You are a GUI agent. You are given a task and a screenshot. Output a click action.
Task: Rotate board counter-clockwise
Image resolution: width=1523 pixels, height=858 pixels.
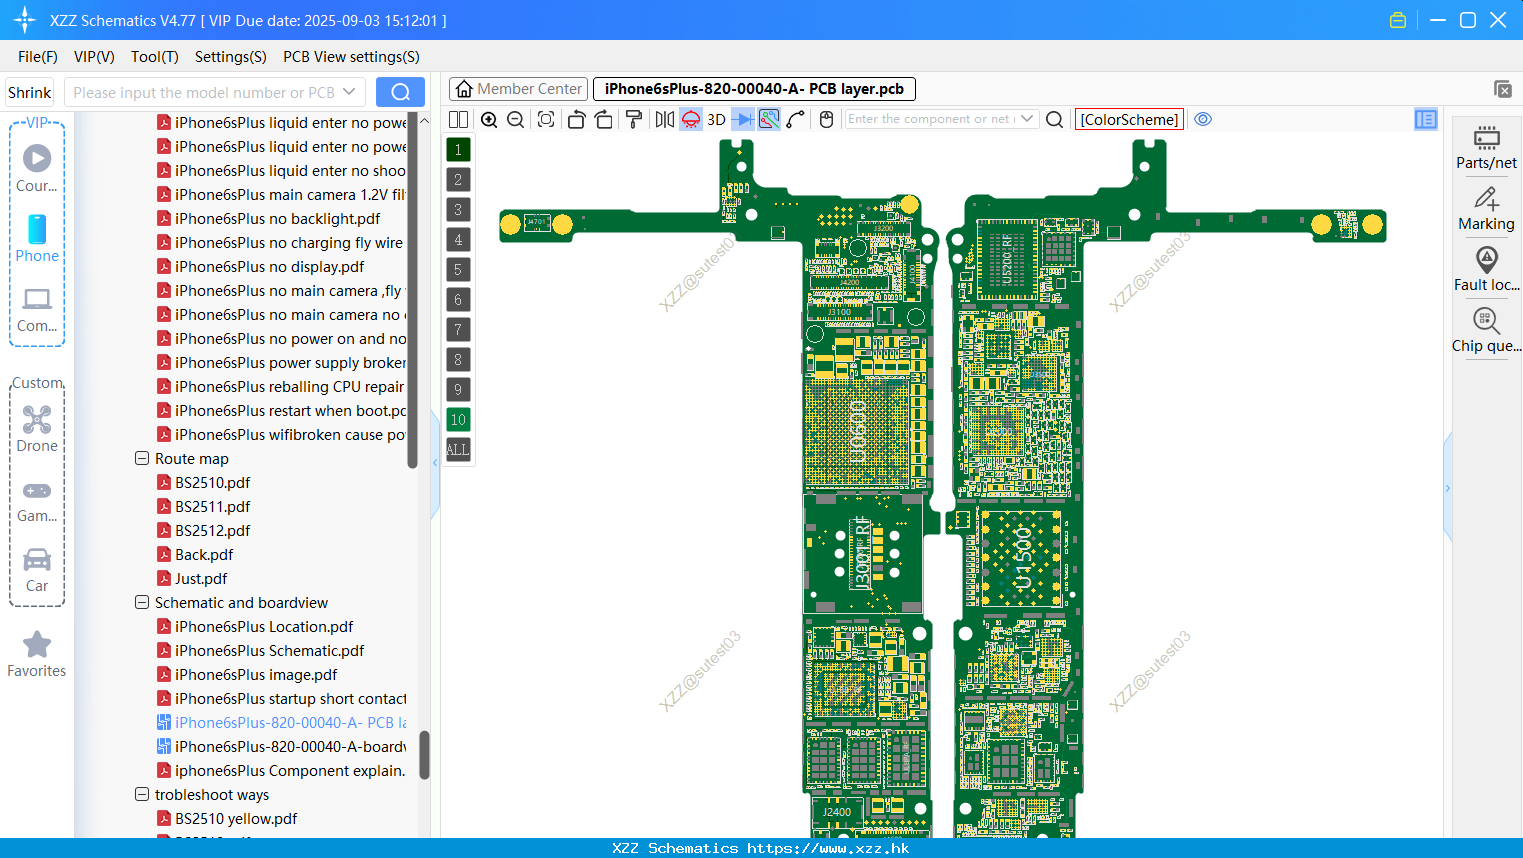[576, 119]
